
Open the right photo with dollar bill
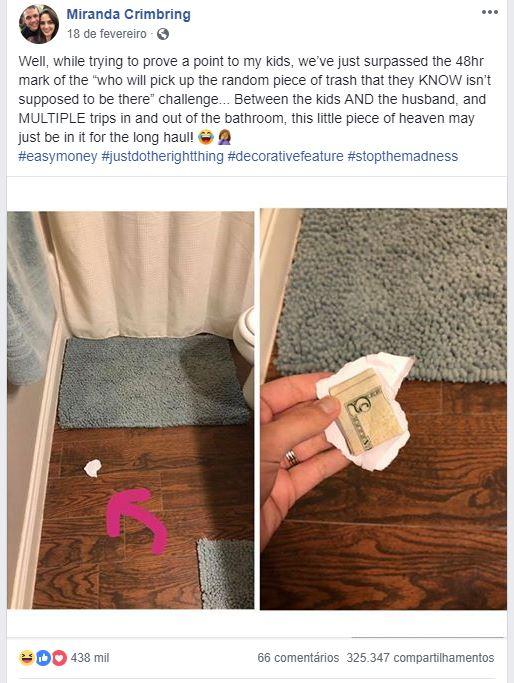pyautogui.click(x=383, y=409)
